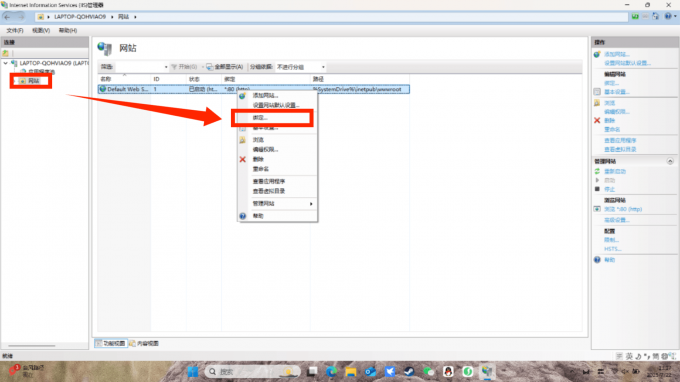The height and width of the screenshot is (382, 680).
Task: Click the black Stop (停止) square icon in Actions pane
Action: (597, 189)
